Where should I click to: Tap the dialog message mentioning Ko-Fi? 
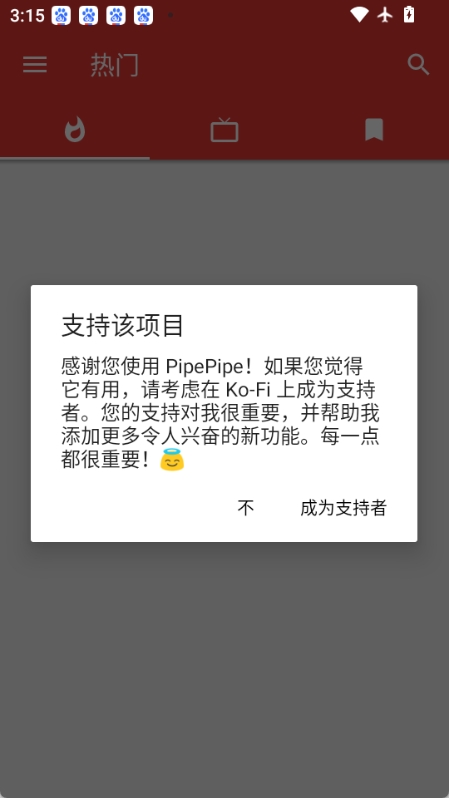pyautogui.click(x=220, y=413)
